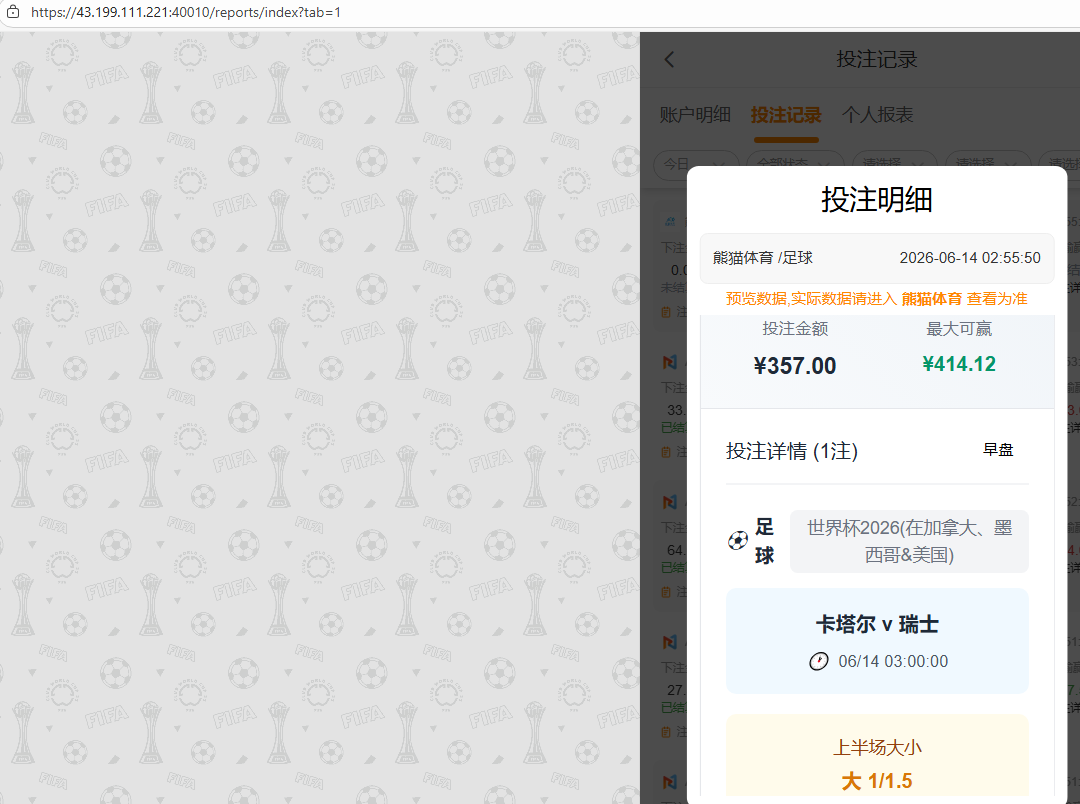Click the 投注记录 page header title
Image resolution: width=1080 pixels, height=804 pixels.
pos(877,60)
